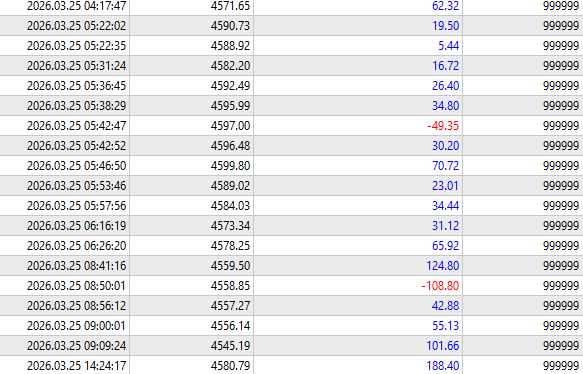The width and height of the screenshot is (583, 374).
Task: Click the price 4557.27
Action: point(231,306)
